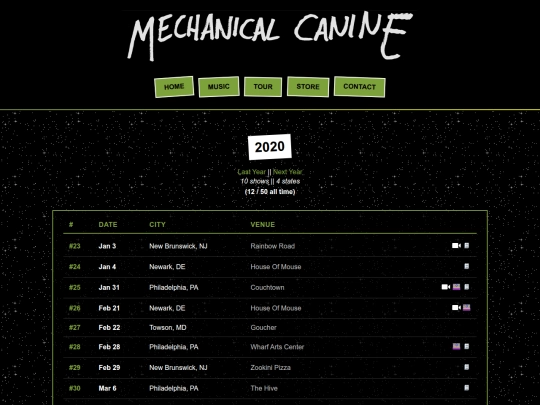540x405 pixels.
Task: Click show number #27
Action: pos(74,328)
